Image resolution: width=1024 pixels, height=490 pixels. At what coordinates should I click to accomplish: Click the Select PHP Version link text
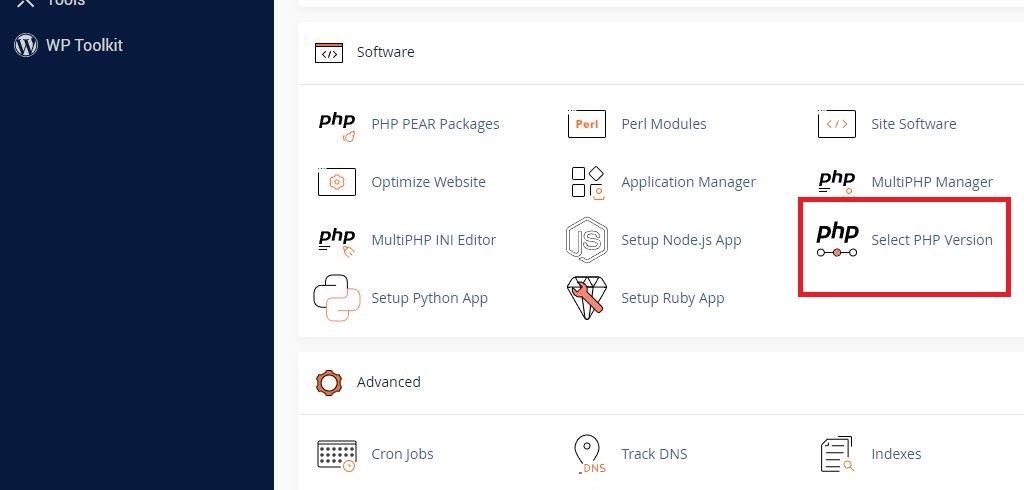pos(932,240)
